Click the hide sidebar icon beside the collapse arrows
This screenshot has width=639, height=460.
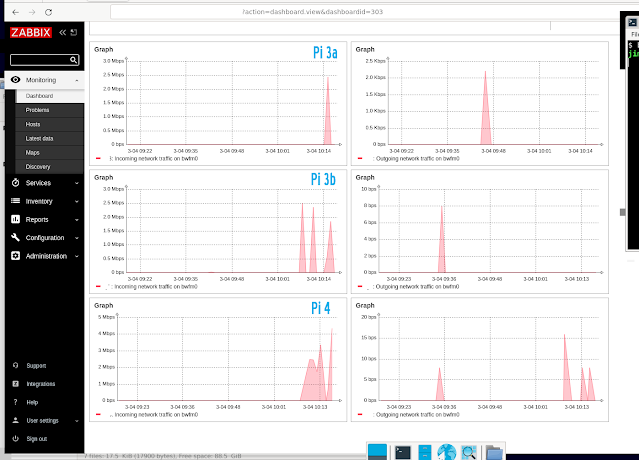tap(74, 32)
